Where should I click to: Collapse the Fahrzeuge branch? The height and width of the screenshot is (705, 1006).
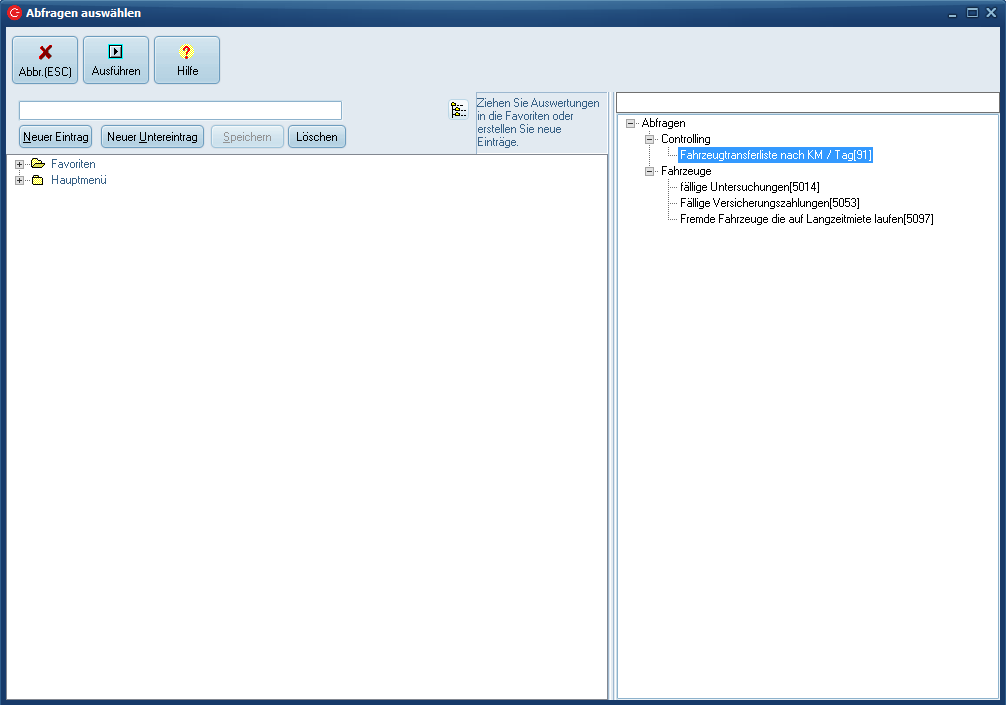click(649, 172)
